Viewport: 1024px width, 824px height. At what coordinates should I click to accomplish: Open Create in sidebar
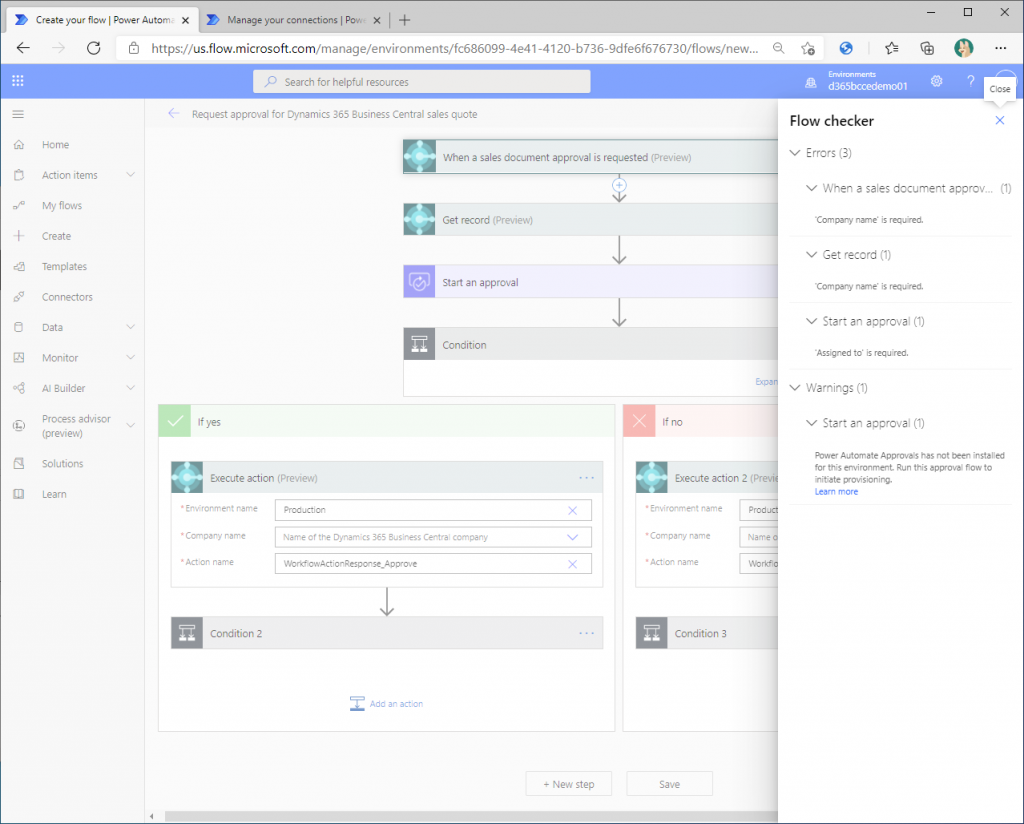pyautogui.click(x=56, y=236)
